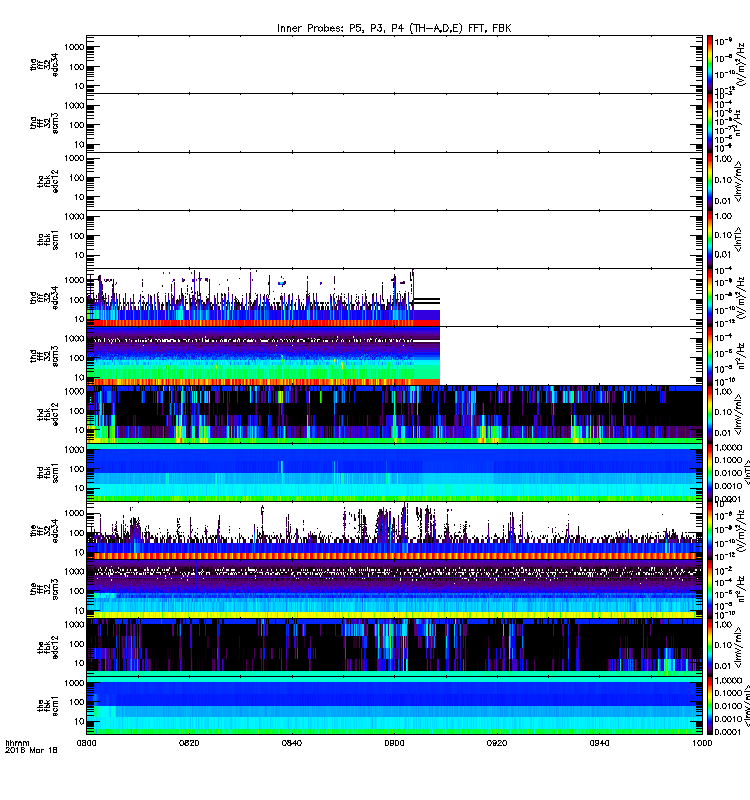Click the the fbk scm1 color bar
The height and width of the screenshot is (800, 750).
710,706
